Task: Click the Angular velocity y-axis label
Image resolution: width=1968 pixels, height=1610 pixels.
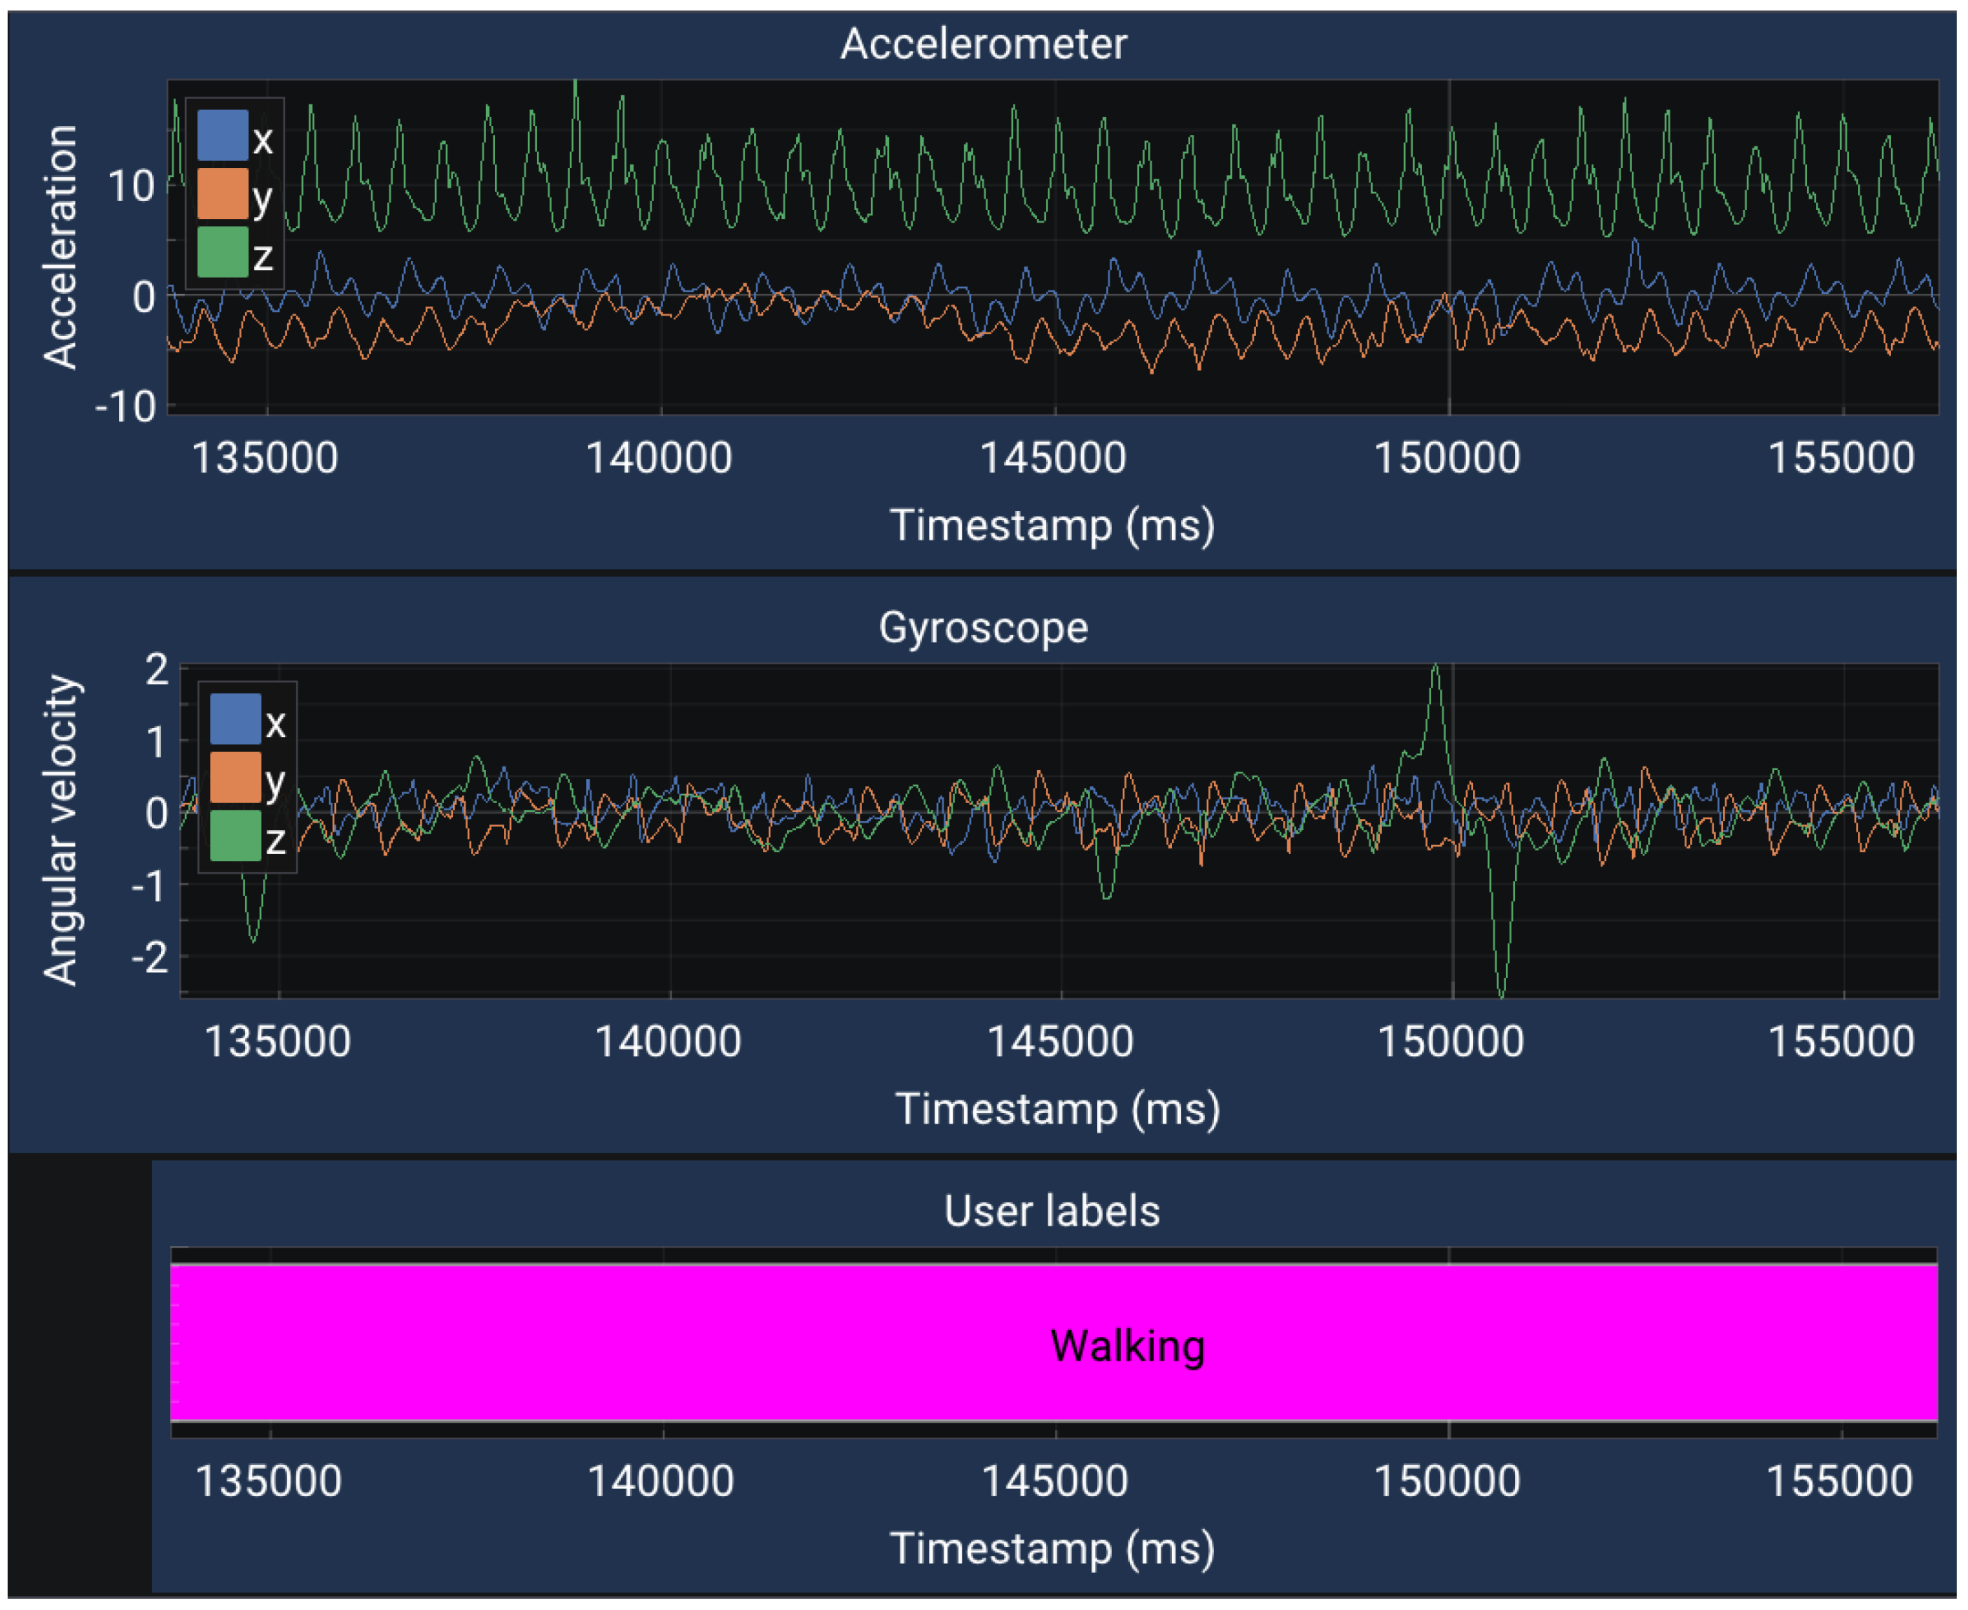Action: tap(60, 830)
